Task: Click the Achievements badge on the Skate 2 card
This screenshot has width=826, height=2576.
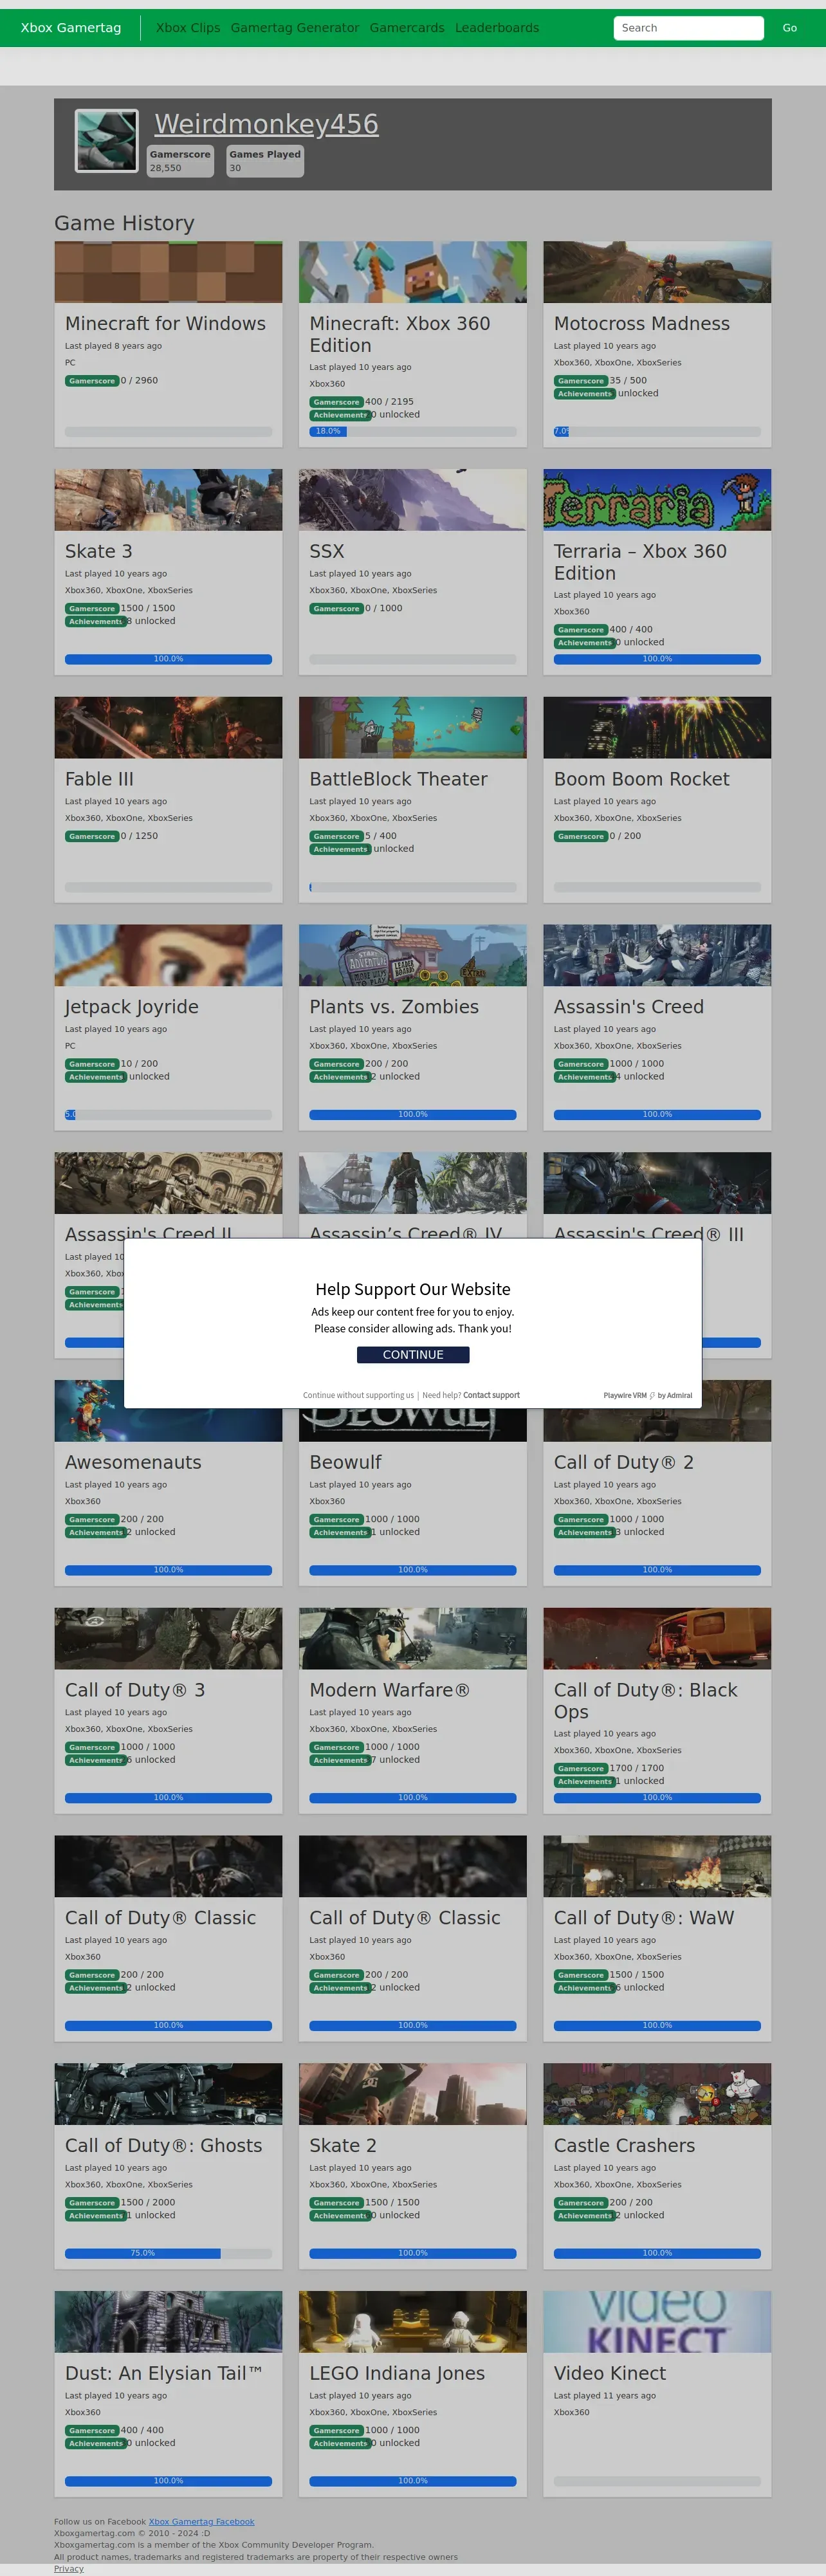Action: point(340,2216)
